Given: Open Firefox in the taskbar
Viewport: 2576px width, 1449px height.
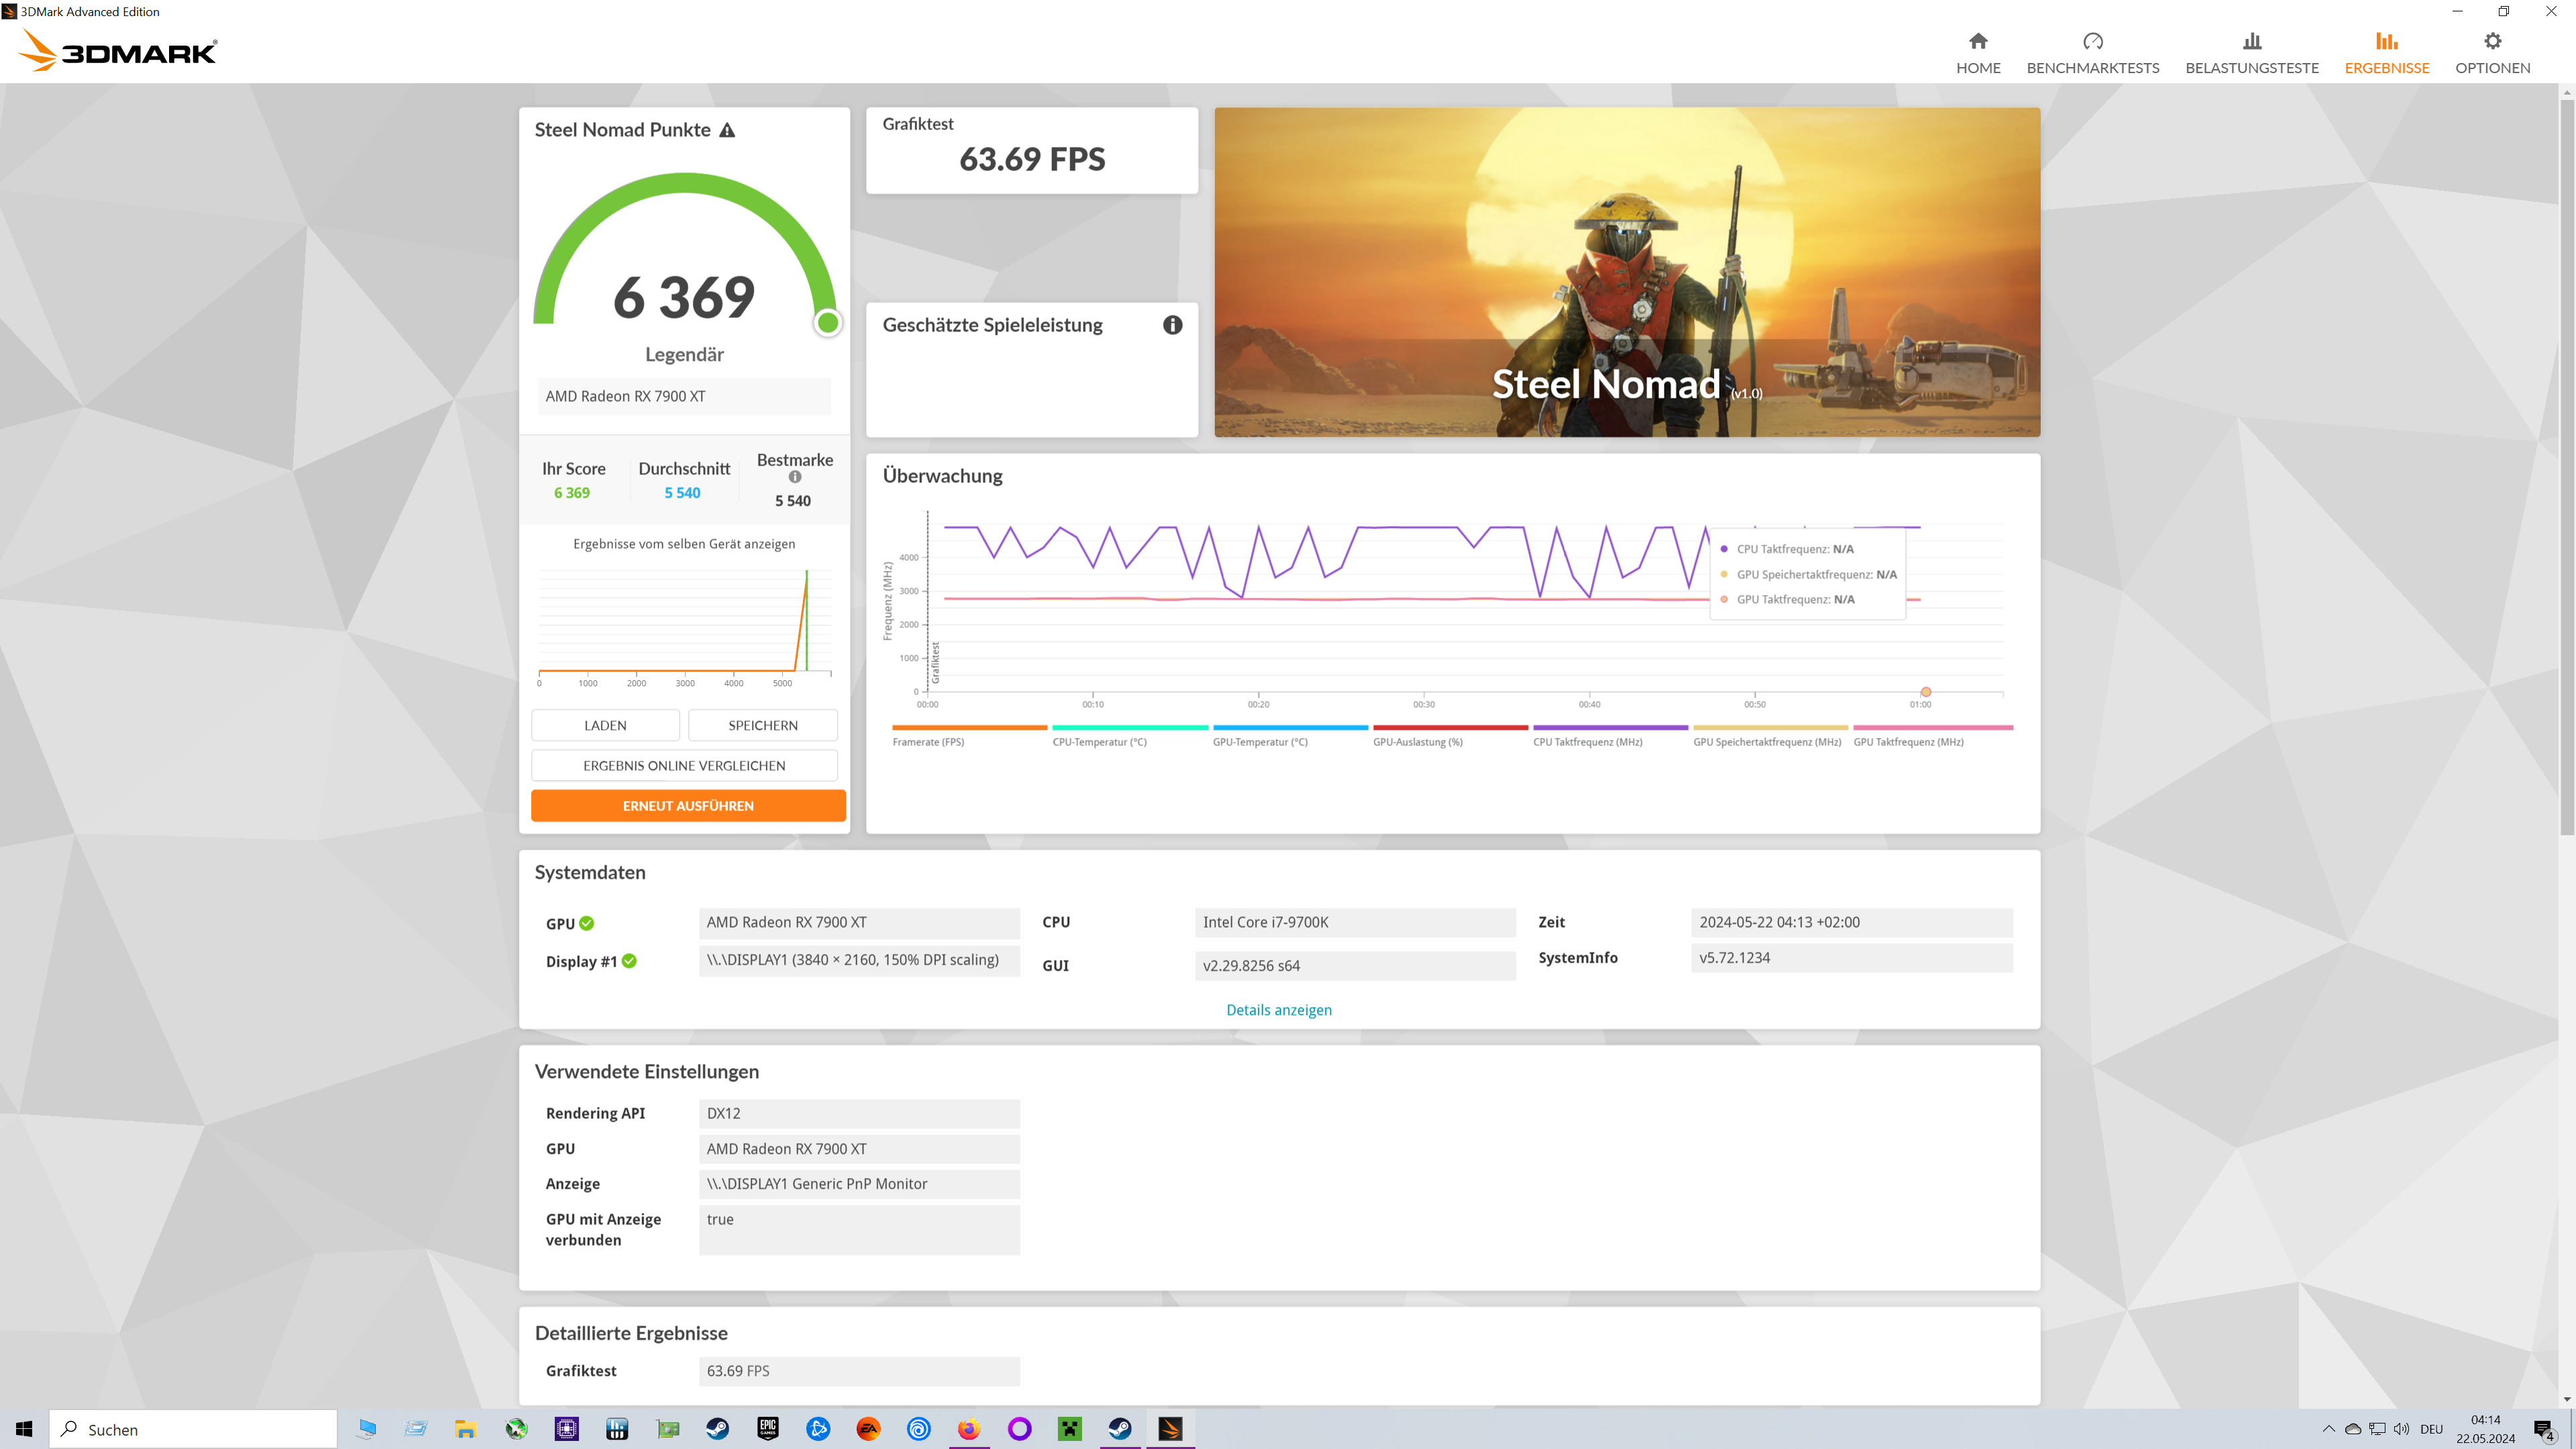Looking at the screenshot, I should click(968, 1429).
